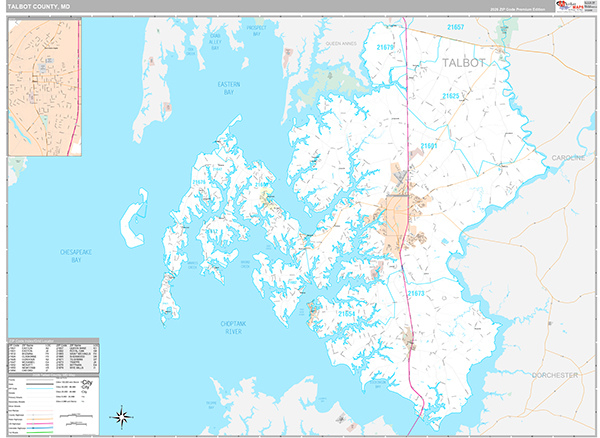600x438 pixels.
Task: Select the Caroline county label
Action: pyautogui.click(x=566, y=158)
